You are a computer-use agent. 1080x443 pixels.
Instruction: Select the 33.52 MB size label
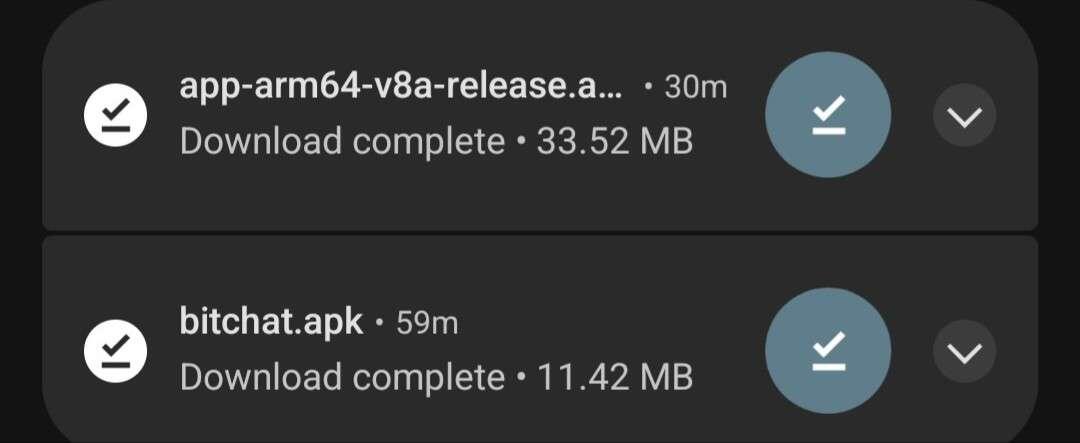[x=614, y=141]
